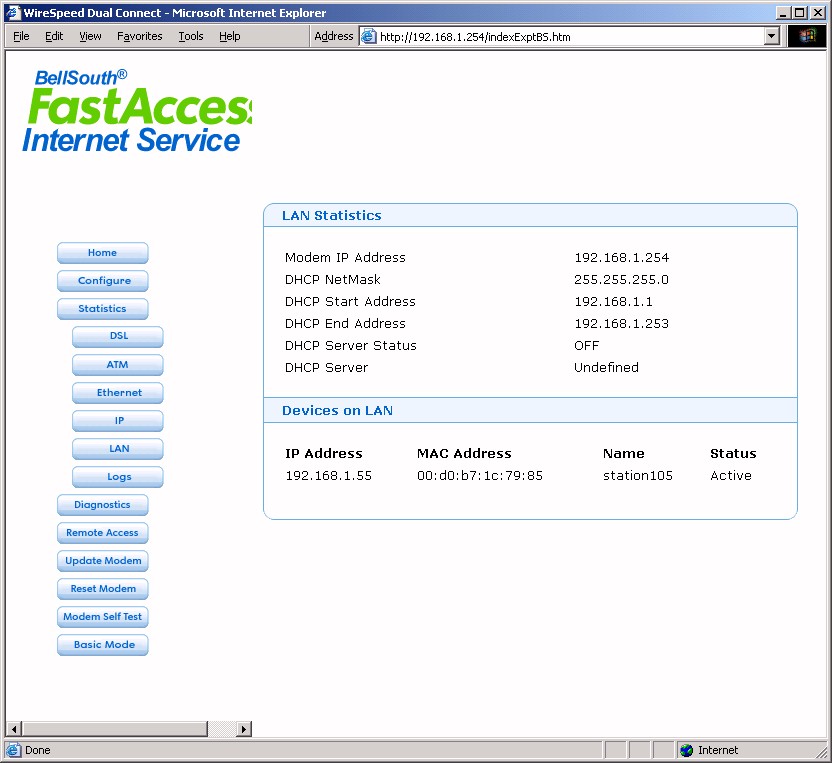832x763 pixels.
Task: Open the Configure section
Action: (x=102, y=281)
